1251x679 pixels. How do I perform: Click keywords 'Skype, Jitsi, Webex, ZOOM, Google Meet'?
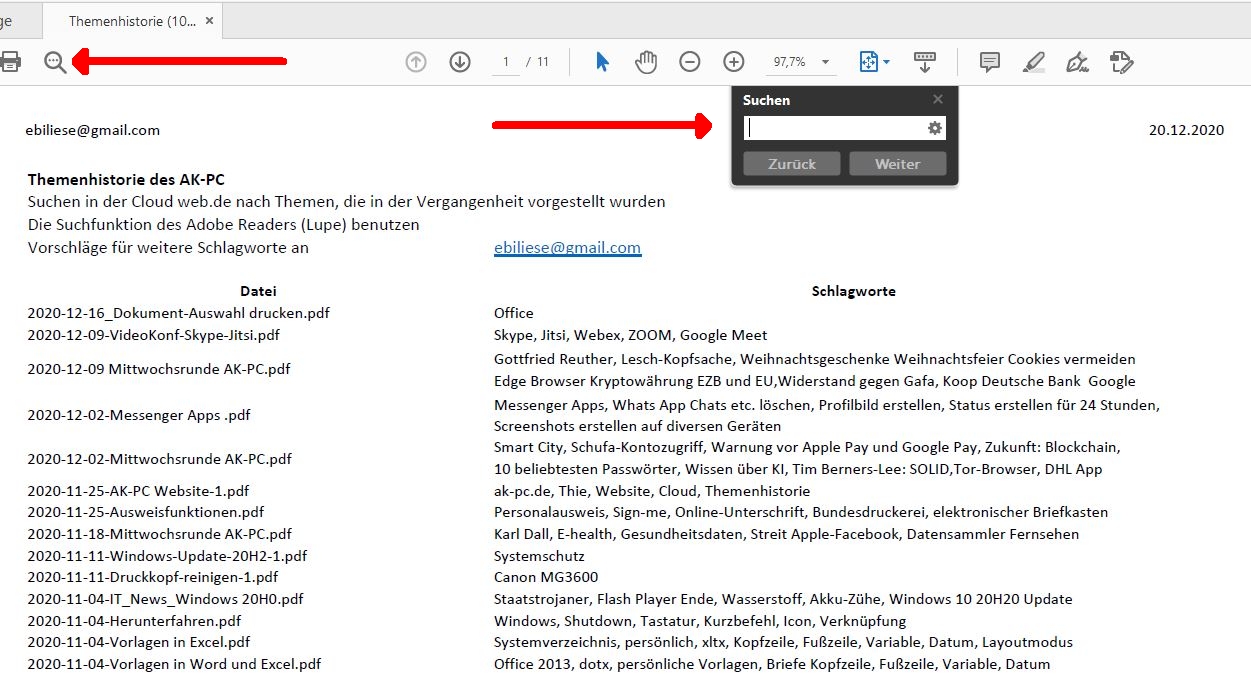(x=631, y=335)
